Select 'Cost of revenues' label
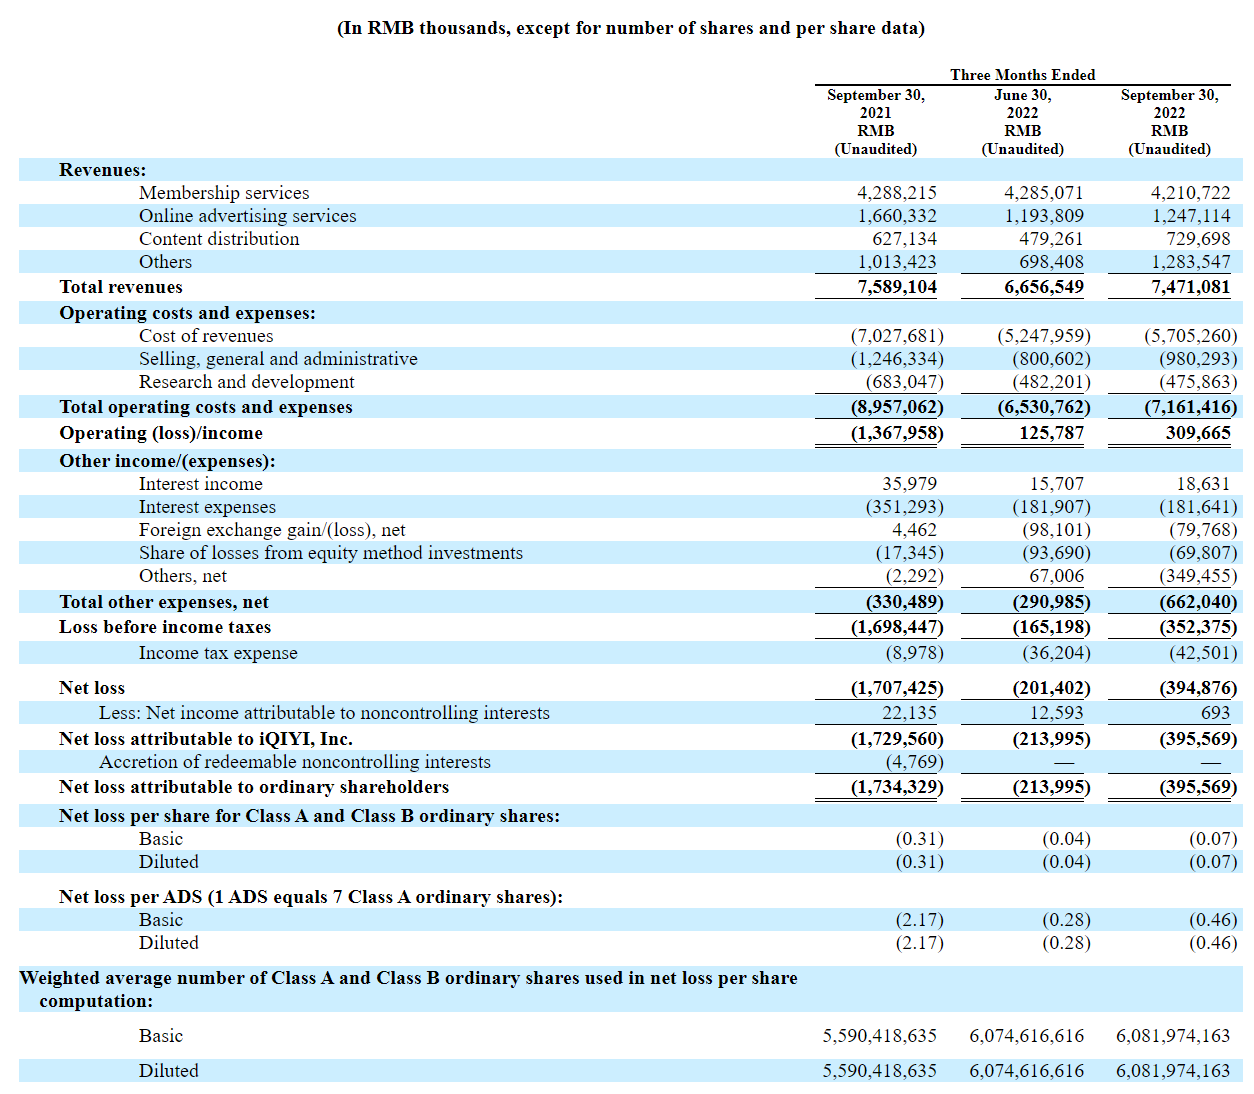The image size is (1254, 1094). [206, 336]
